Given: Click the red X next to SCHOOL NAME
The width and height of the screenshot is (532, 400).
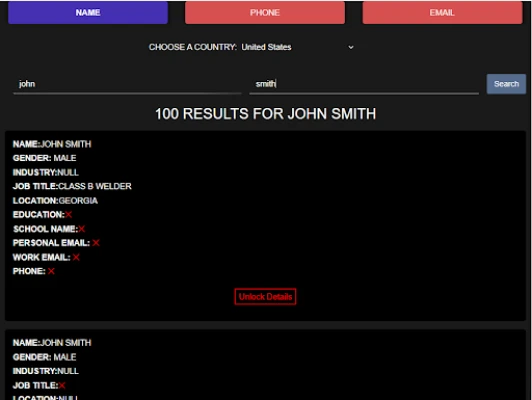Looking at the screenshot, I should click(x=82, y=229).
